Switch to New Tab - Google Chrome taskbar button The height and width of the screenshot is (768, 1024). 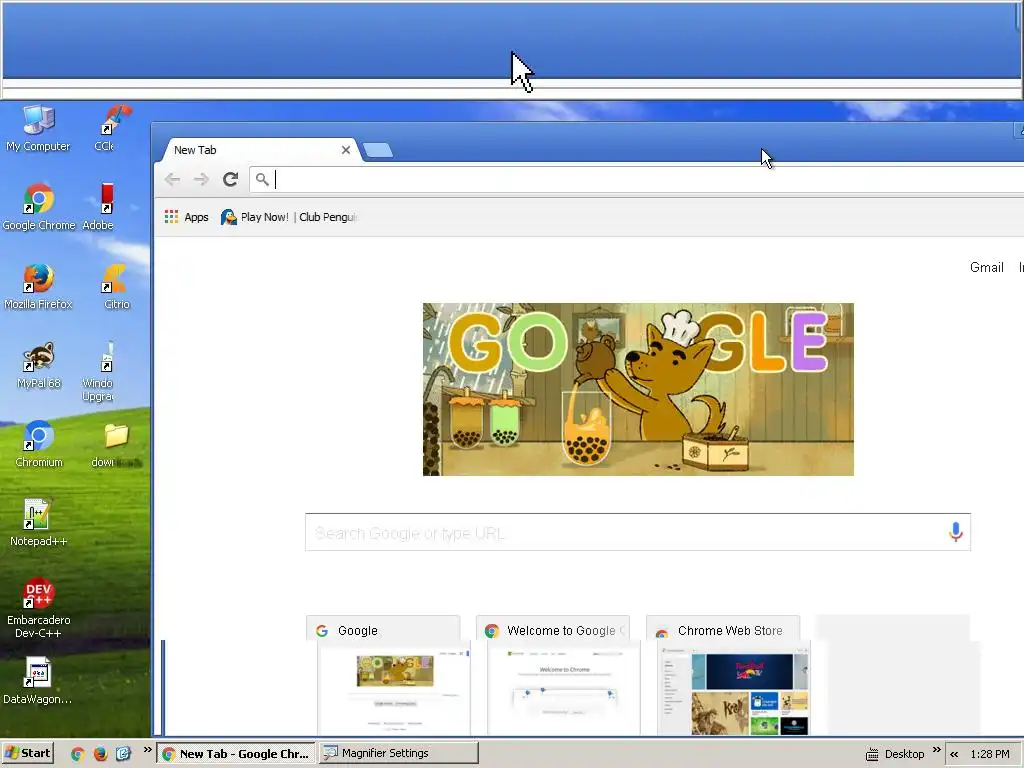tap(236, 754)
